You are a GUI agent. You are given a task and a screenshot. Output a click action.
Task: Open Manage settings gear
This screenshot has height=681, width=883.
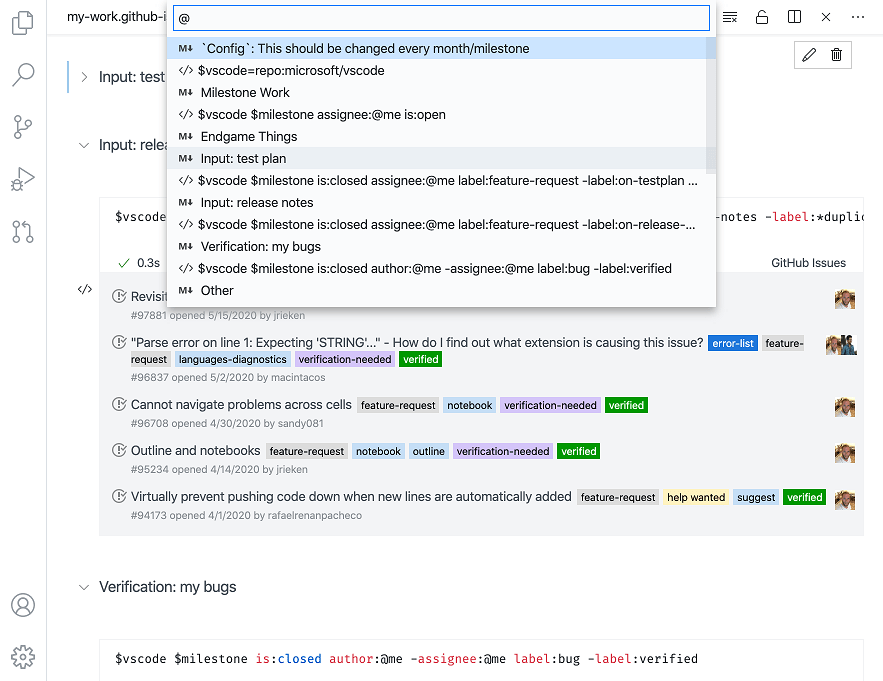[x=23, y=657]
